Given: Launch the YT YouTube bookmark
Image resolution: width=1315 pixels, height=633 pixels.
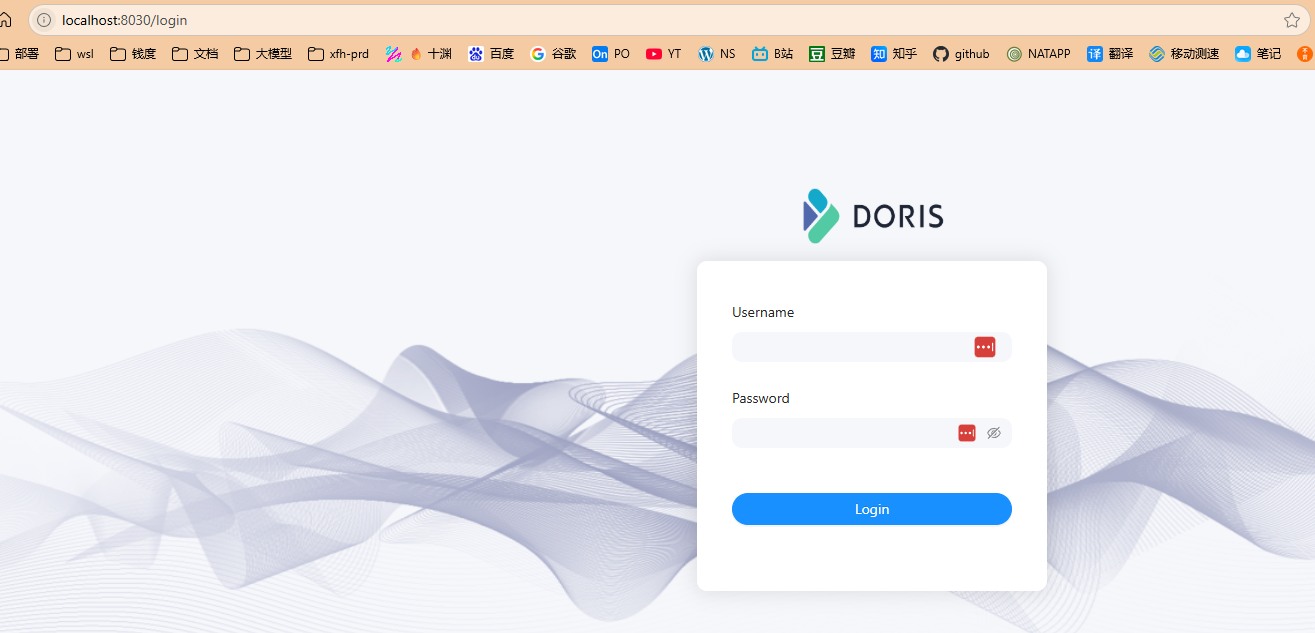Looking at the screenshot, I should click(664, 54).
